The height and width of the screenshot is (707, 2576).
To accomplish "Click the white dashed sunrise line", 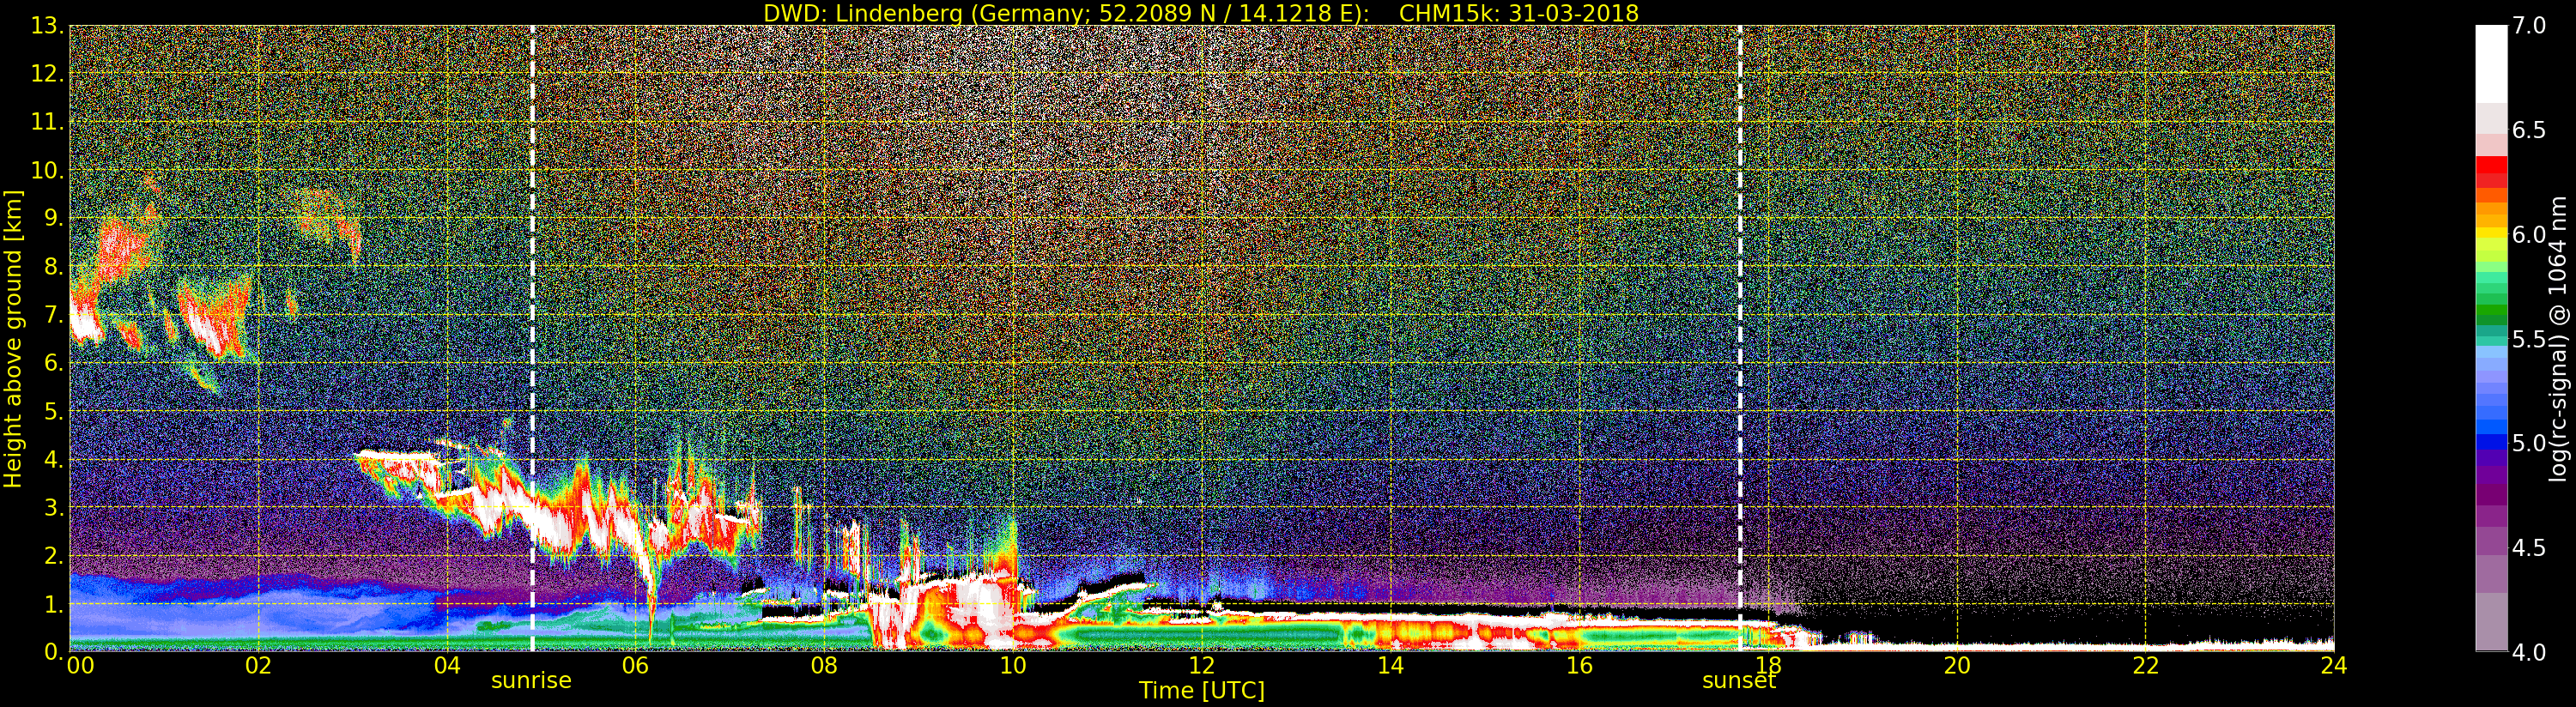I will pos(532,338).
